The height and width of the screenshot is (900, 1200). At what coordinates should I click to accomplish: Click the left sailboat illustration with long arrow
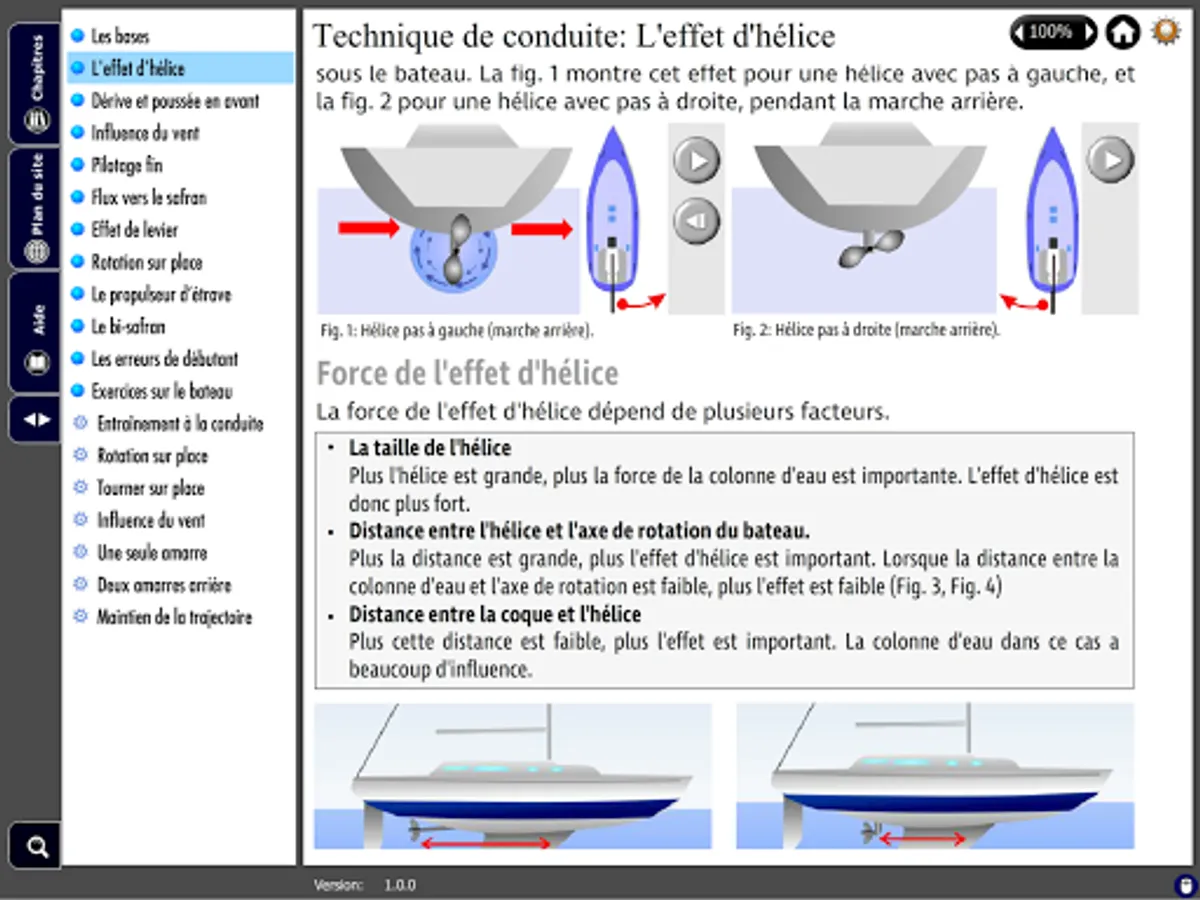pos(513,776)
